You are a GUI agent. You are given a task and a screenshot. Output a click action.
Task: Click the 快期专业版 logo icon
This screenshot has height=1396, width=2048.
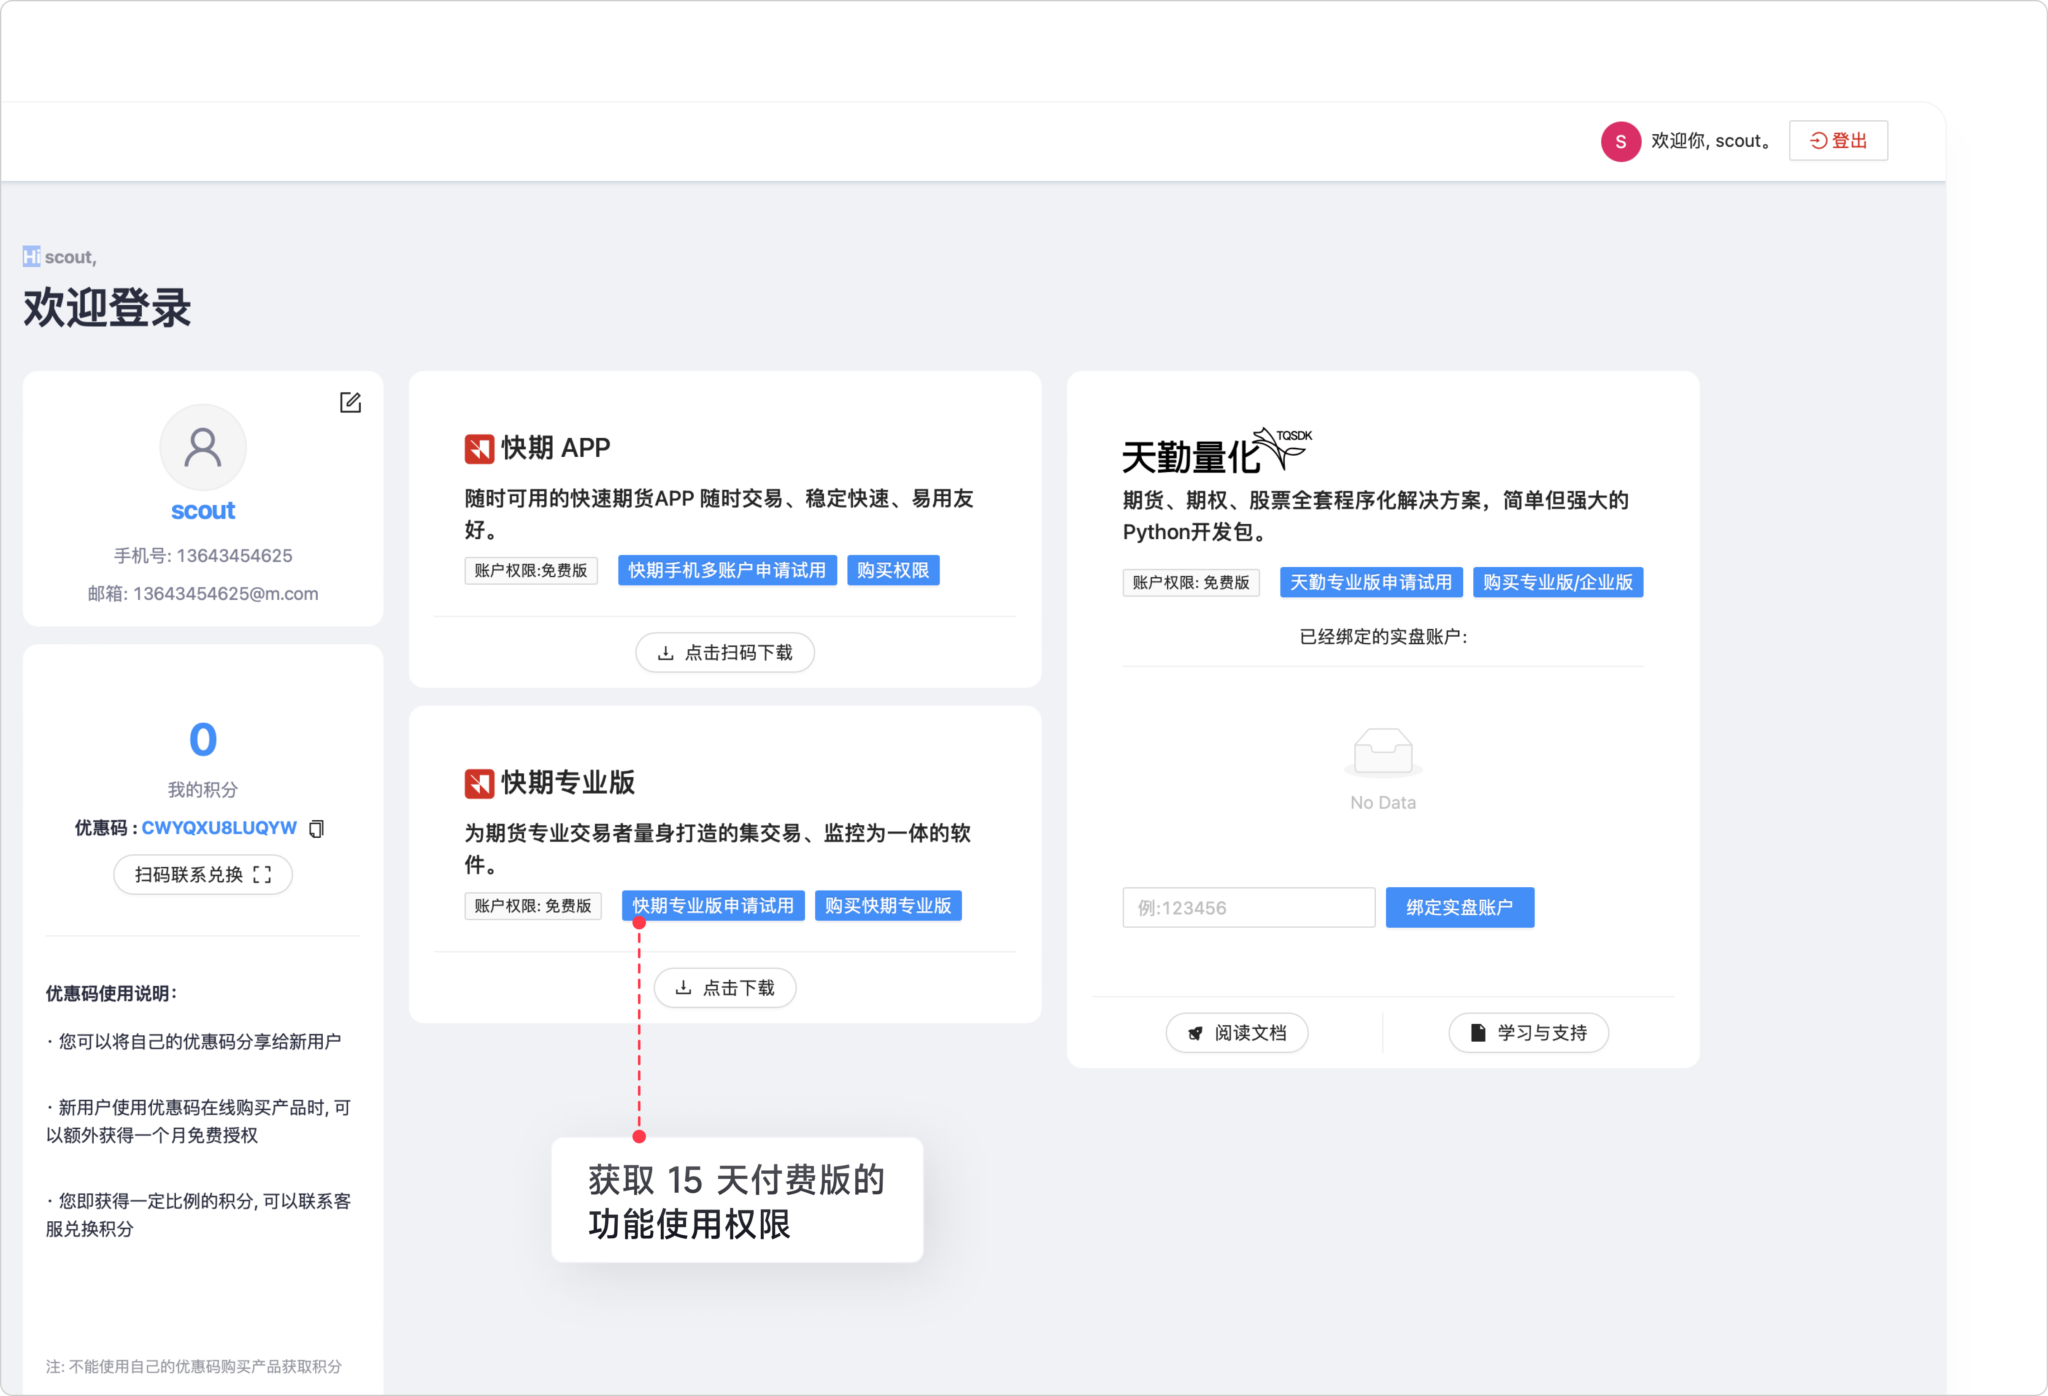[x=479, y=784]
